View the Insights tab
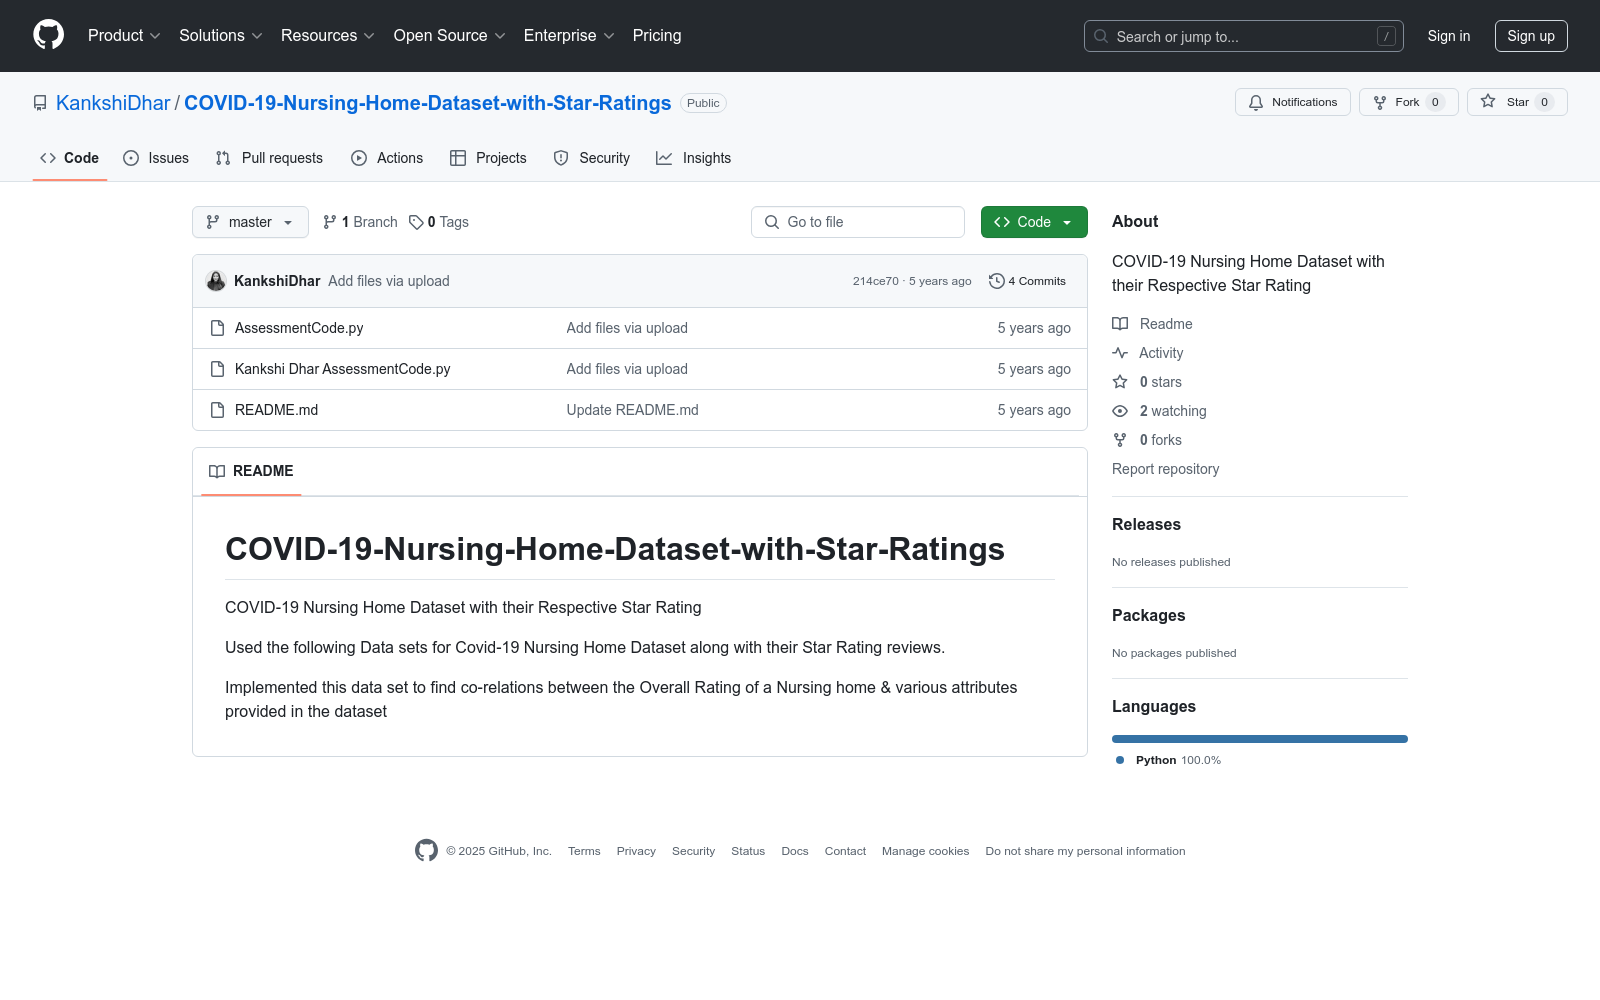This screenshot has width=1600, height=1000. click(x=694, y=158)
